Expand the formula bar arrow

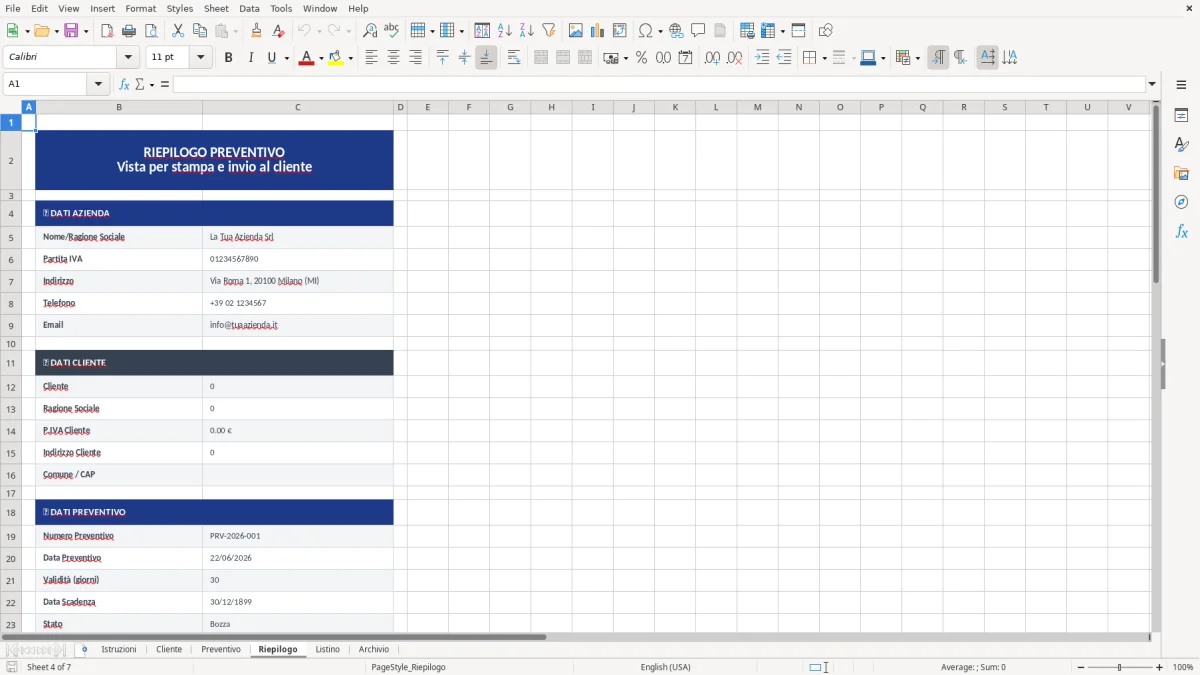click(1152, 84)
